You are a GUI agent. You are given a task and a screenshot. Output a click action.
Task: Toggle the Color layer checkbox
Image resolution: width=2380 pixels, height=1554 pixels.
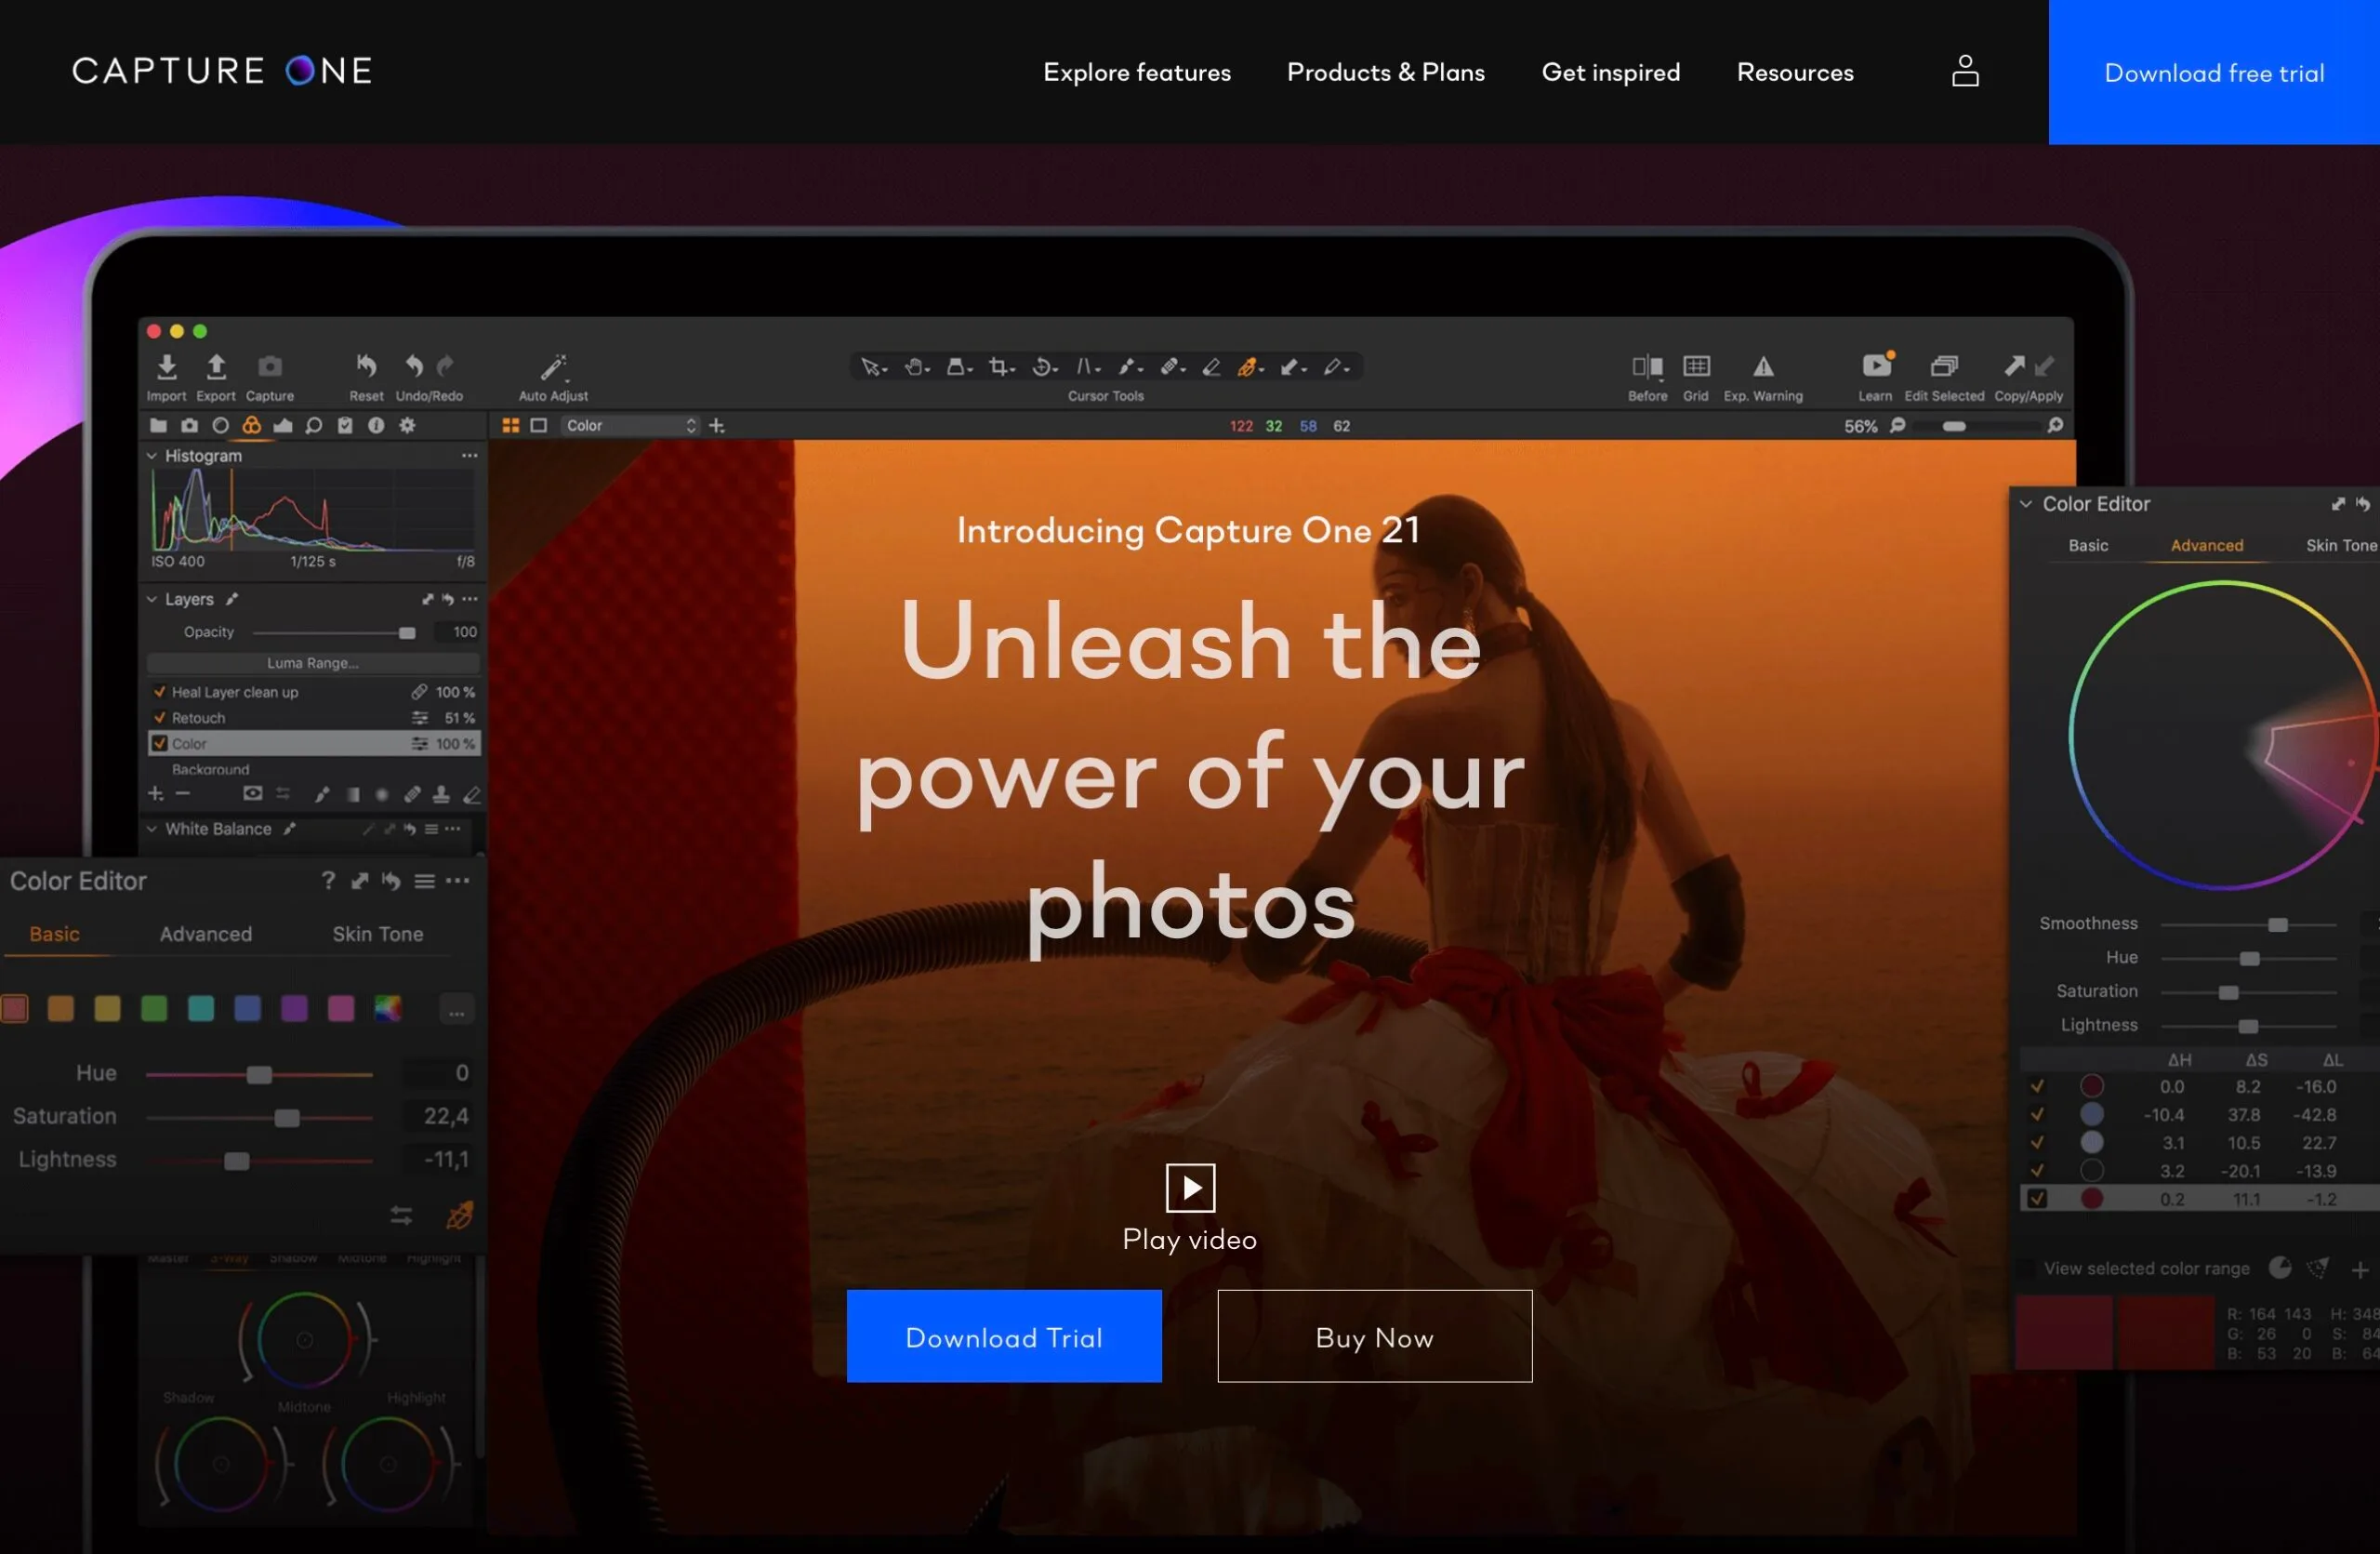coord(159,743)
